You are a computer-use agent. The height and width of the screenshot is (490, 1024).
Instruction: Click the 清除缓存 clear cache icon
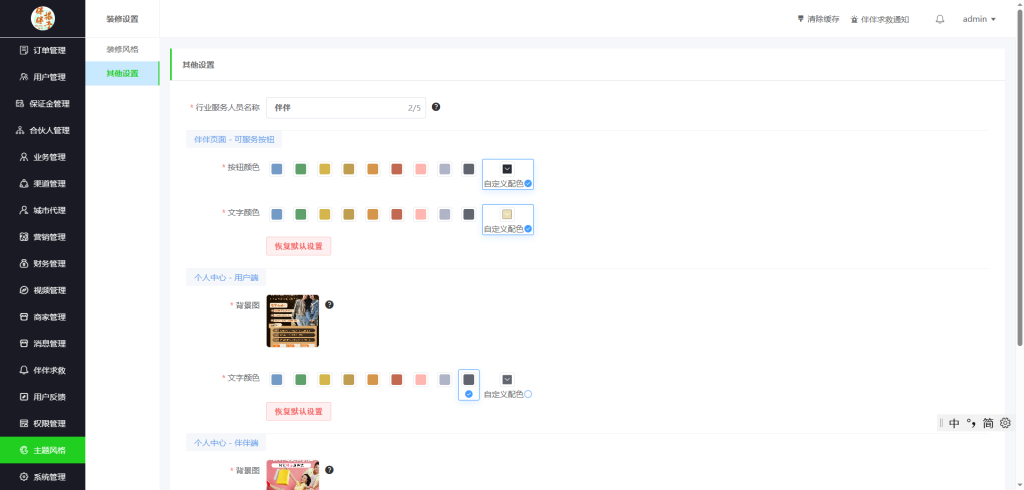click(800, 19)
